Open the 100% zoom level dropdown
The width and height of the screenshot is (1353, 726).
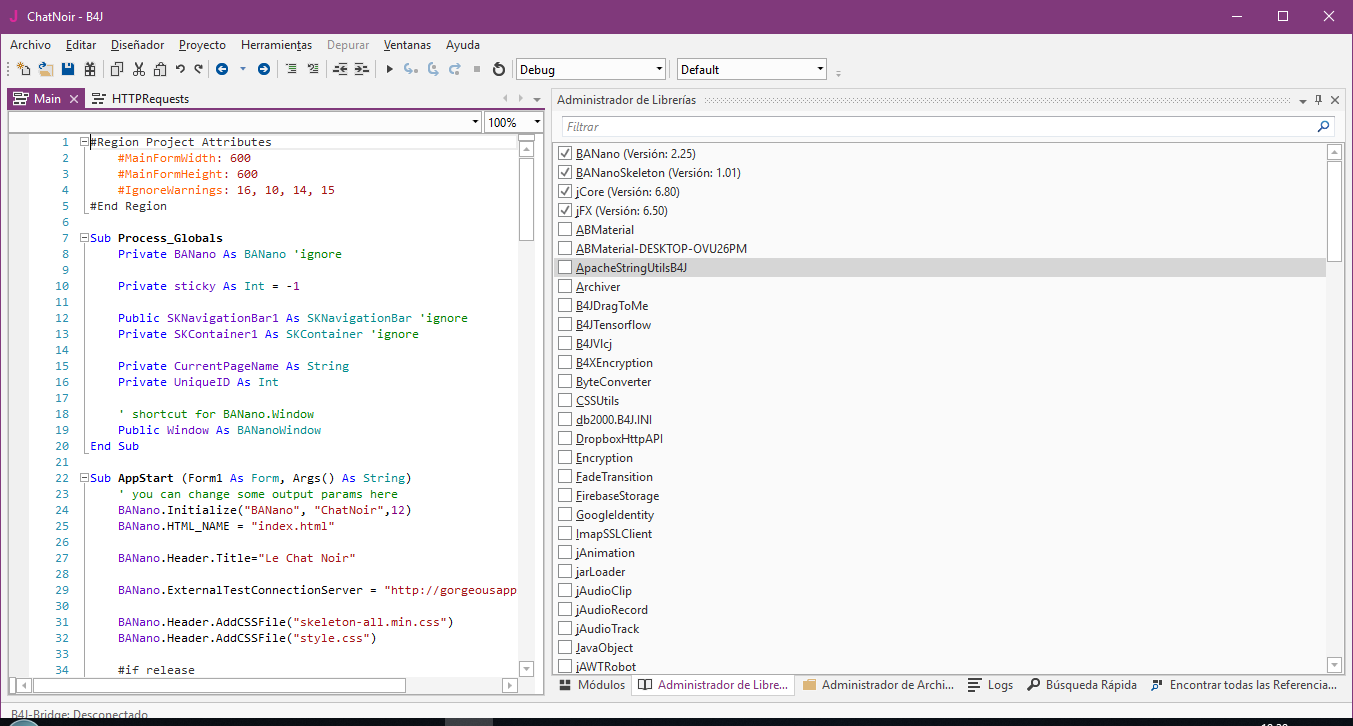coord(537,122)
